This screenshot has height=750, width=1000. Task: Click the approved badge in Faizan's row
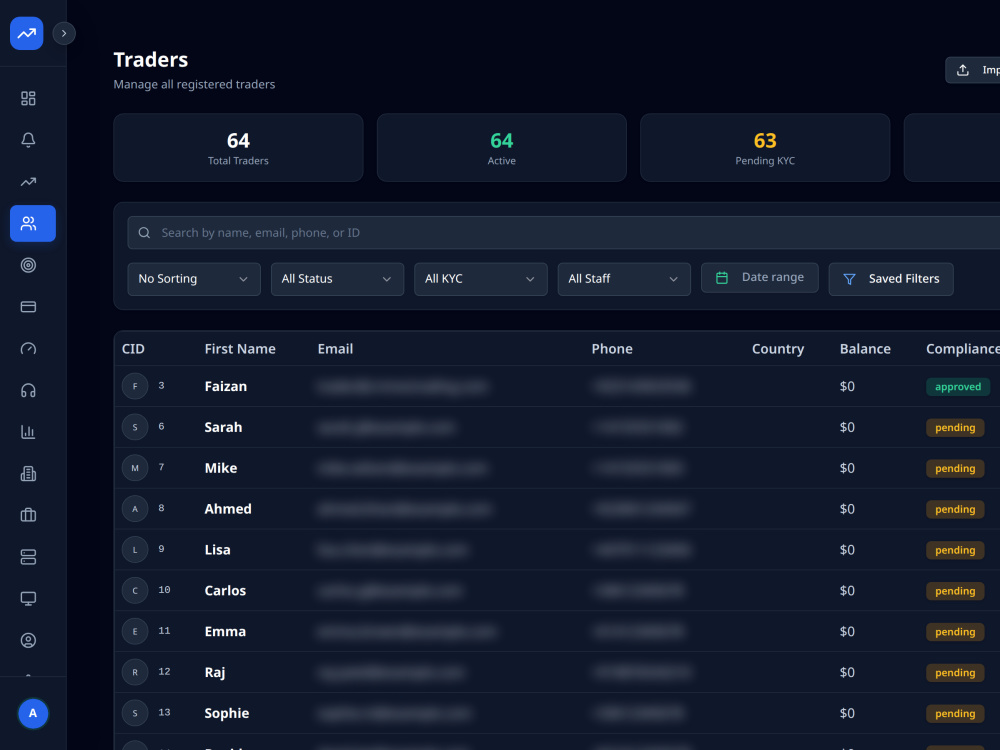pyautogui.click(x=958, y=386)
